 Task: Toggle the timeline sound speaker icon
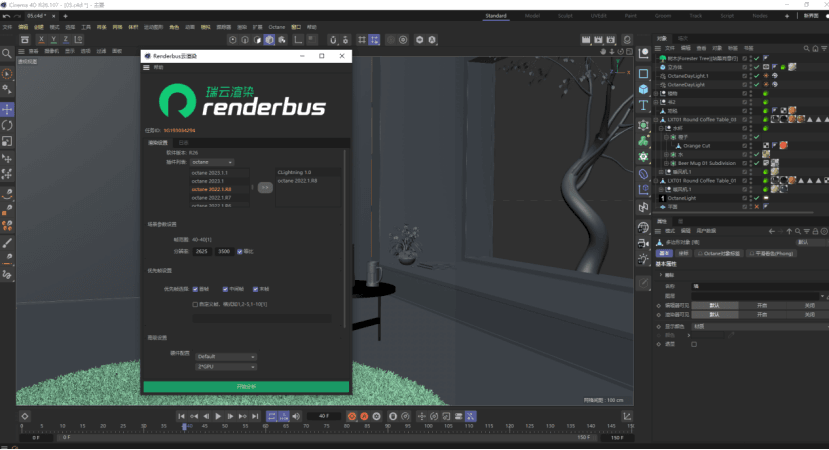click(x=296, y=417)
